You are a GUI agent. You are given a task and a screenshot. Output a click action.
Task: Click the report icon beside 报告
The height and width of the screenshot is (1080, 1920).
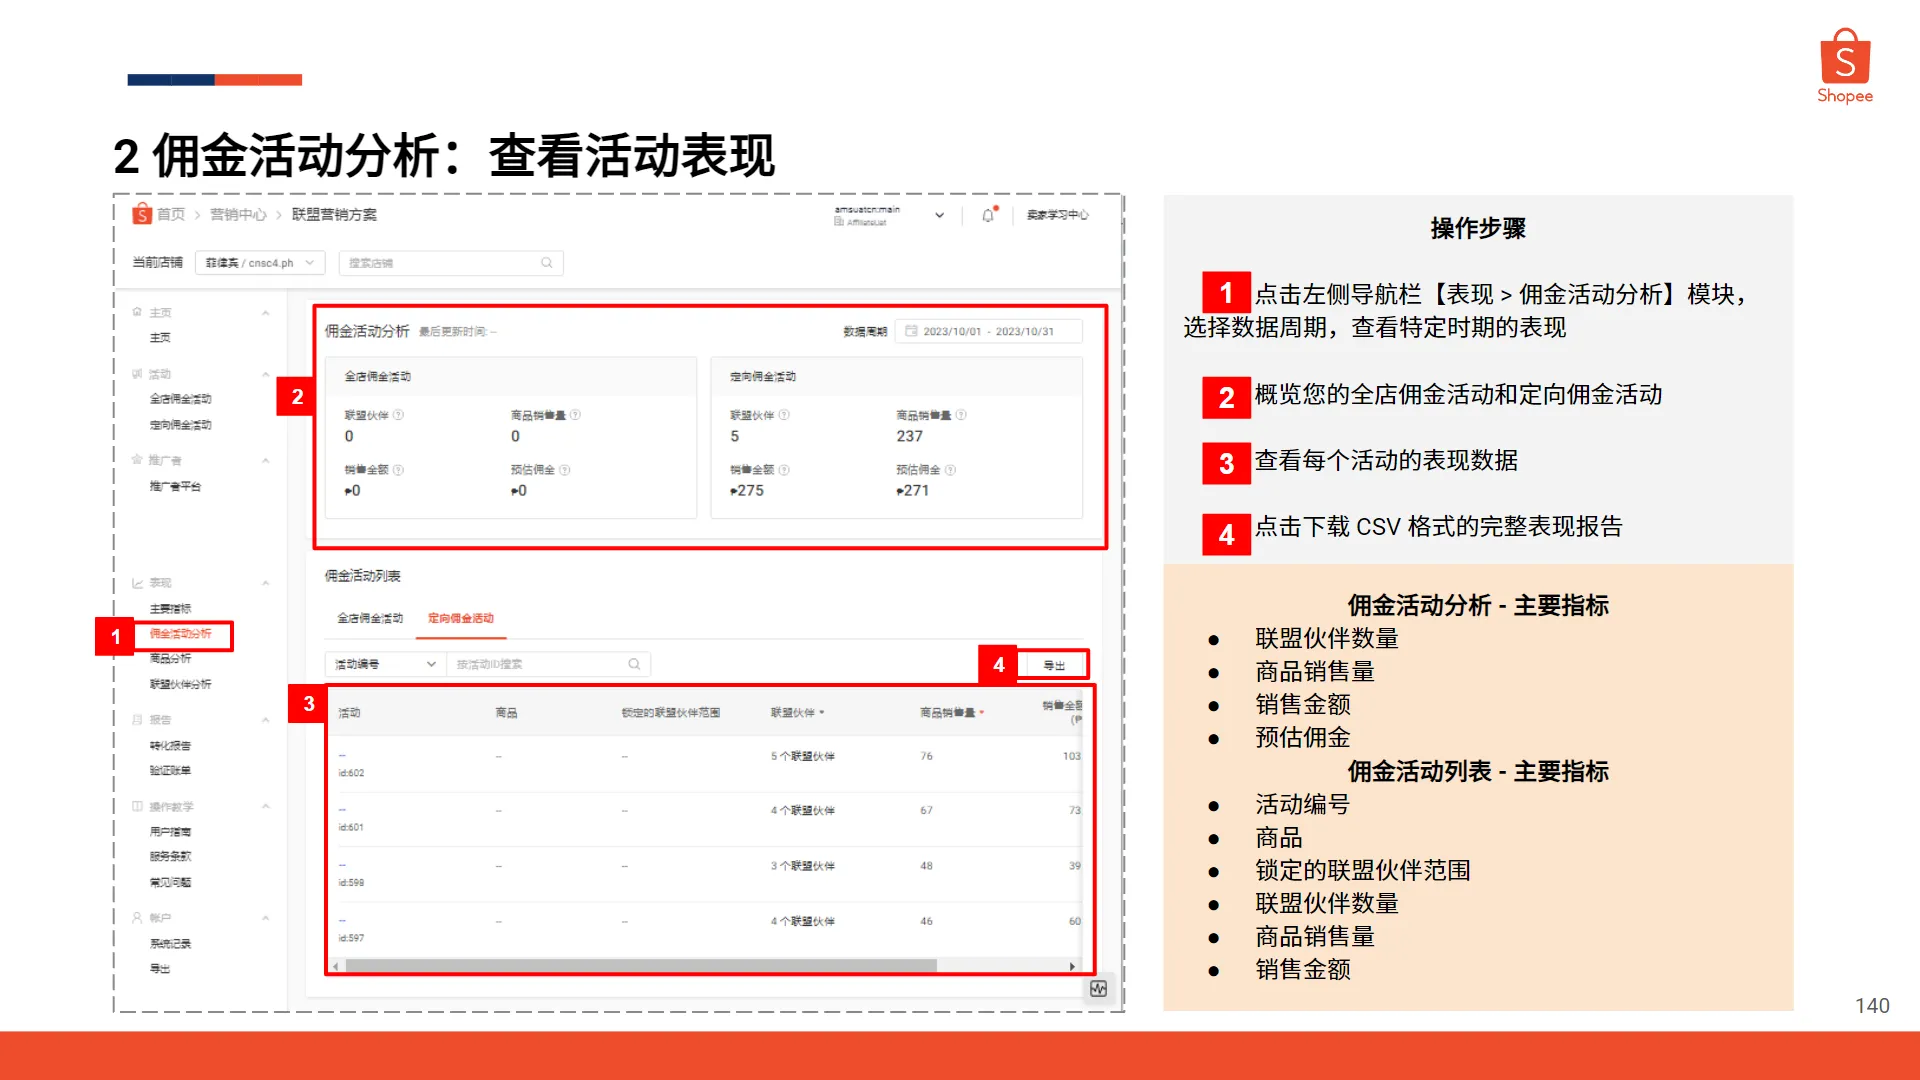pyautogui.click(x=137, y=719)
